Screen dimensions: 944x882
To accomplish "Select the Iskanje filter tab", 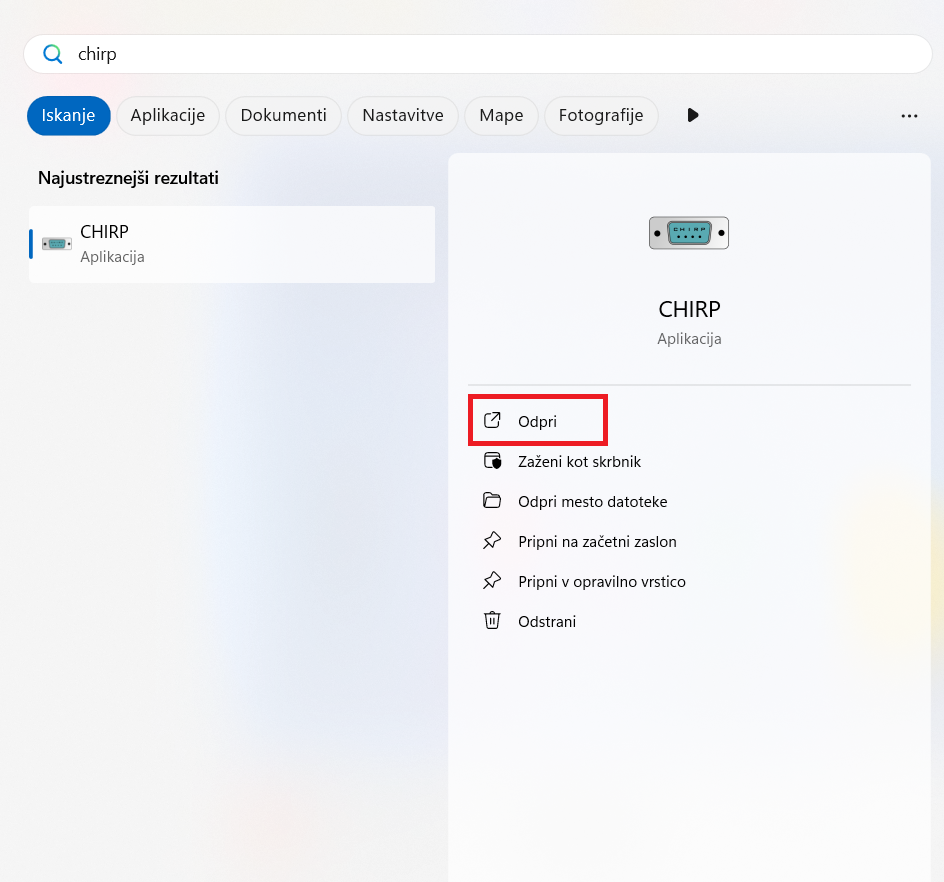I will [x=69, y=116].
